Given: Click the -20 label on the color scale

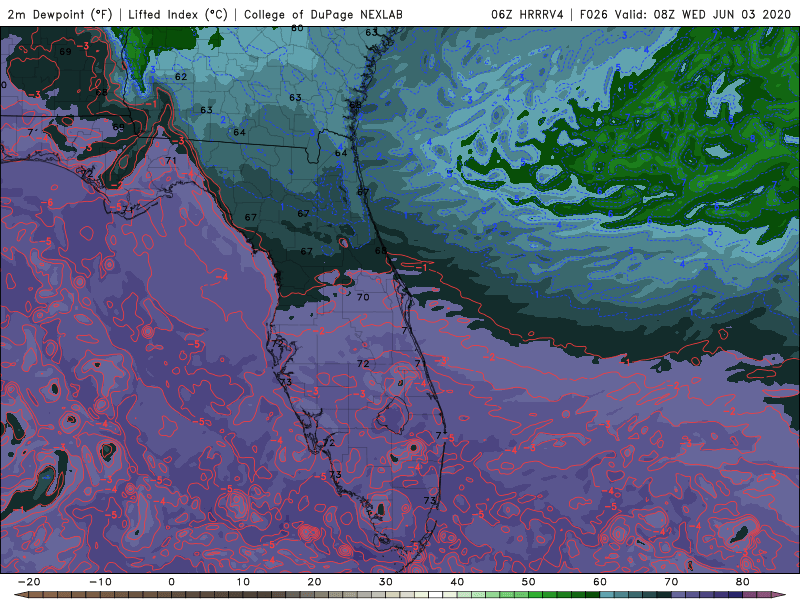Looking at the screenshot, I should pyautogui.click(x=29, y=582).
